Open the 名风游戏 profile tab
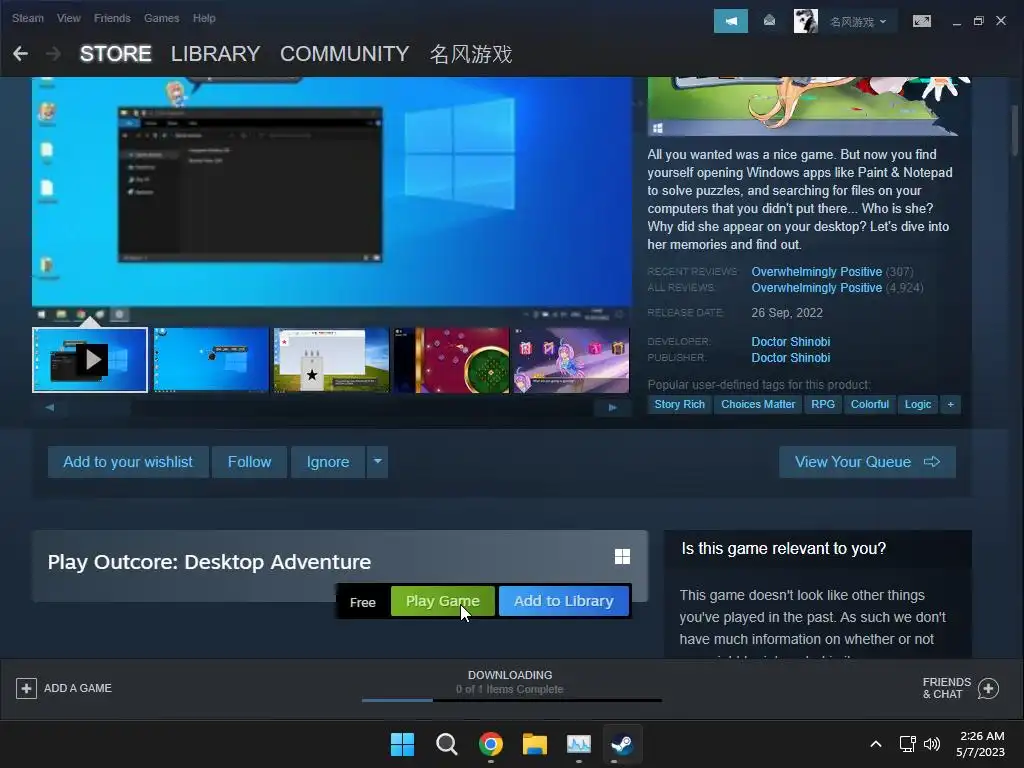This screenshot has height=768, width=1024. click(470, 54)
